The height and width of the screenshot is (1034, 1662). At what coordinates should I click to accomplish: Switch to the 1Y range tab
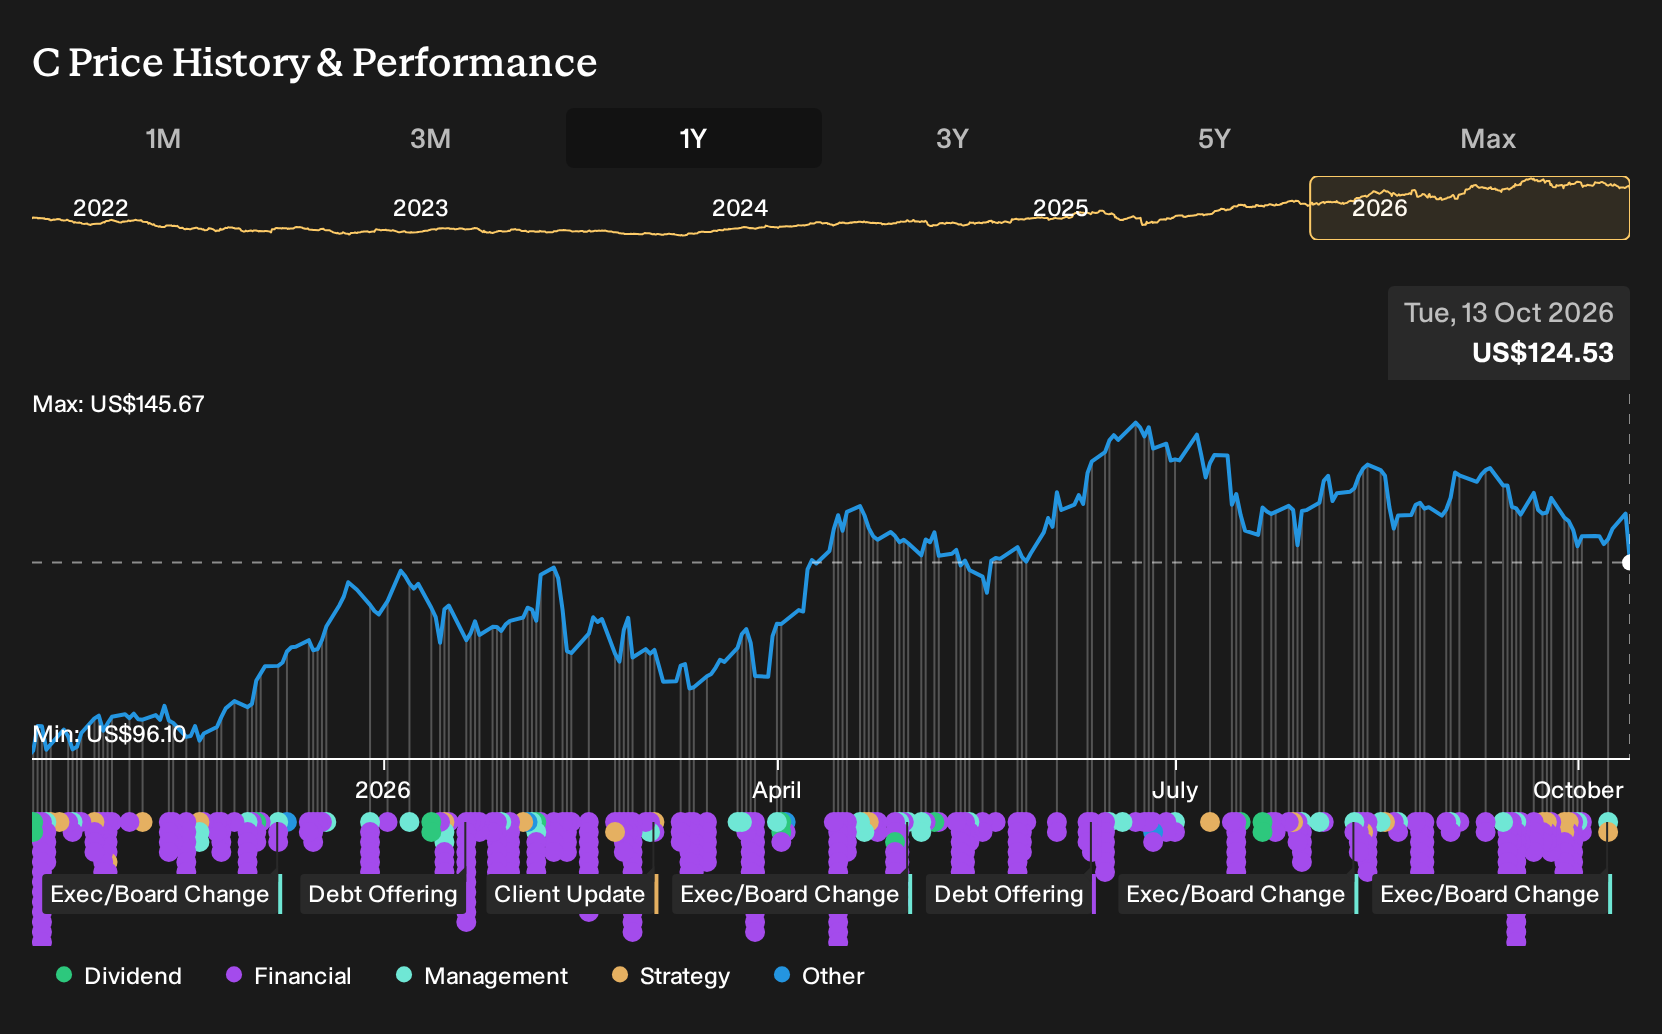pyautogui.click(x=694, y=138)
